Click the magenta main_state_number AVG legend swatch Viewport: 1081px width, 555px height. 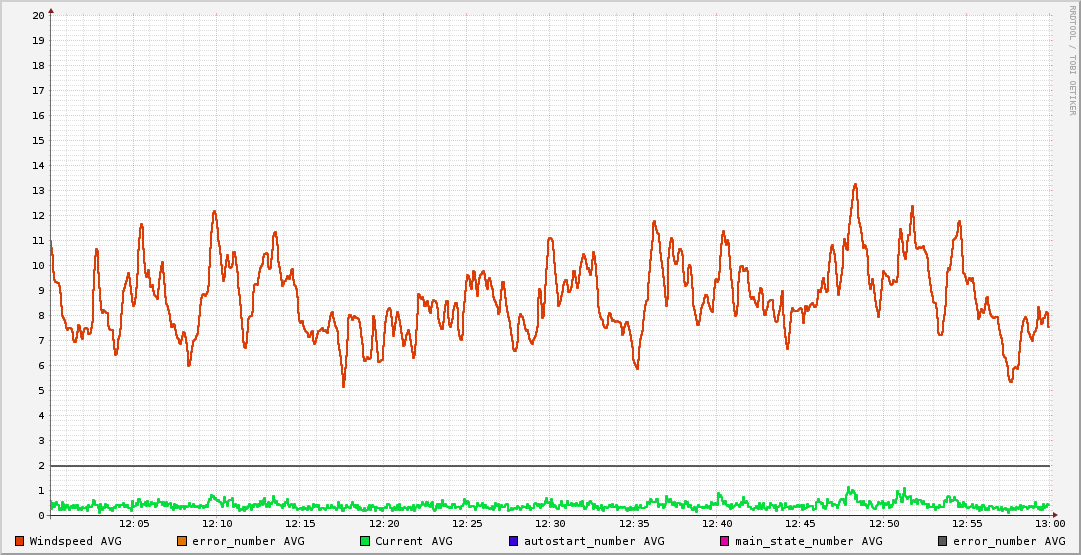pyautogui.click(x=725, y=541)
